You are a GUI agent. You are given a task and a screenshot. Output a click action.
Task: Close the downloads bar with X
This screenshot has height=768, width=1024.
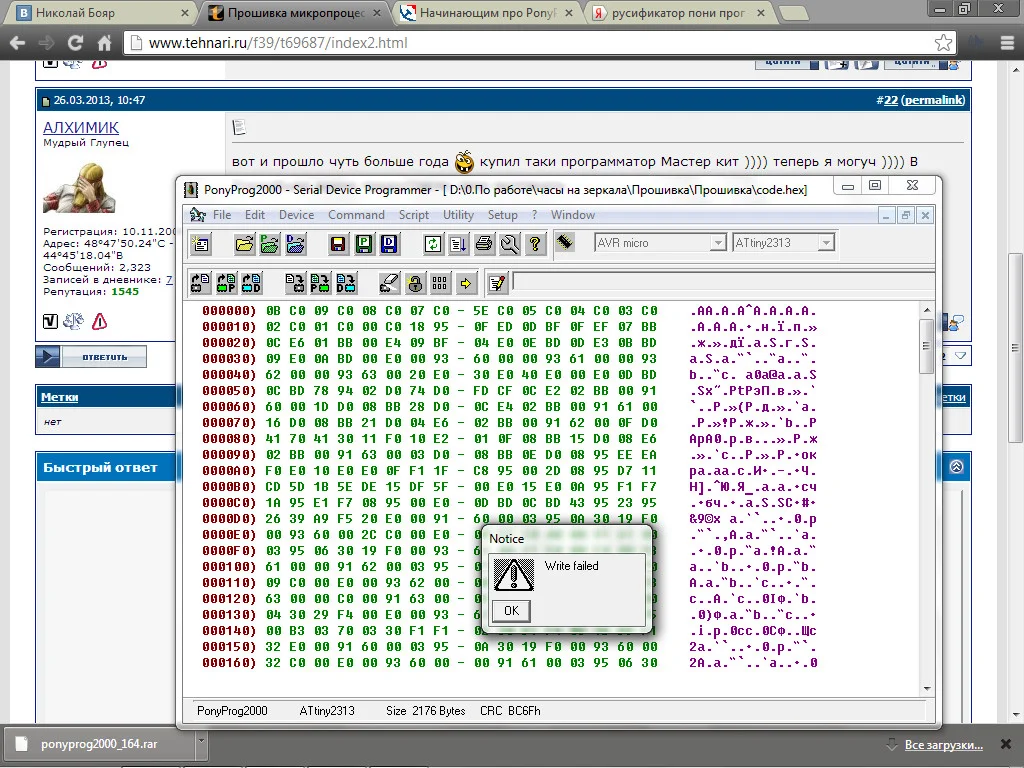(1006, 744)
